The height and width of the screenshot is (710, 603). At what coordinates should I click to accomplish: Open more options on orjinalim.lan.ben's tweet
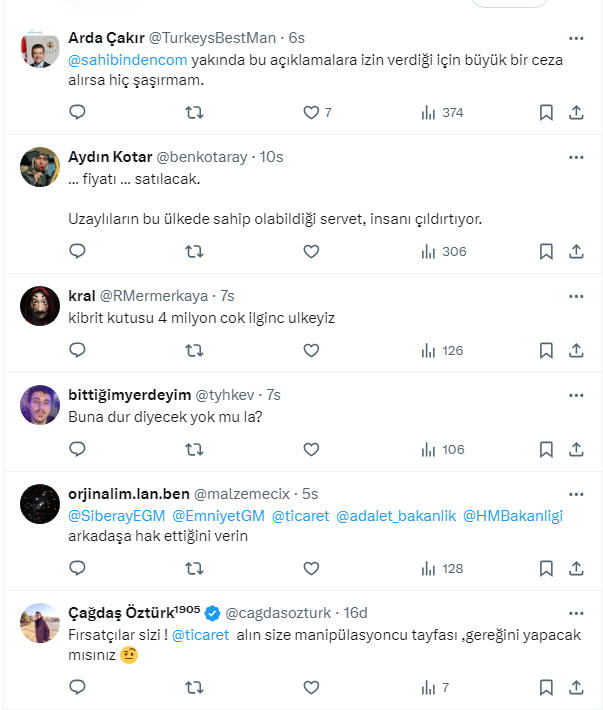576,495
